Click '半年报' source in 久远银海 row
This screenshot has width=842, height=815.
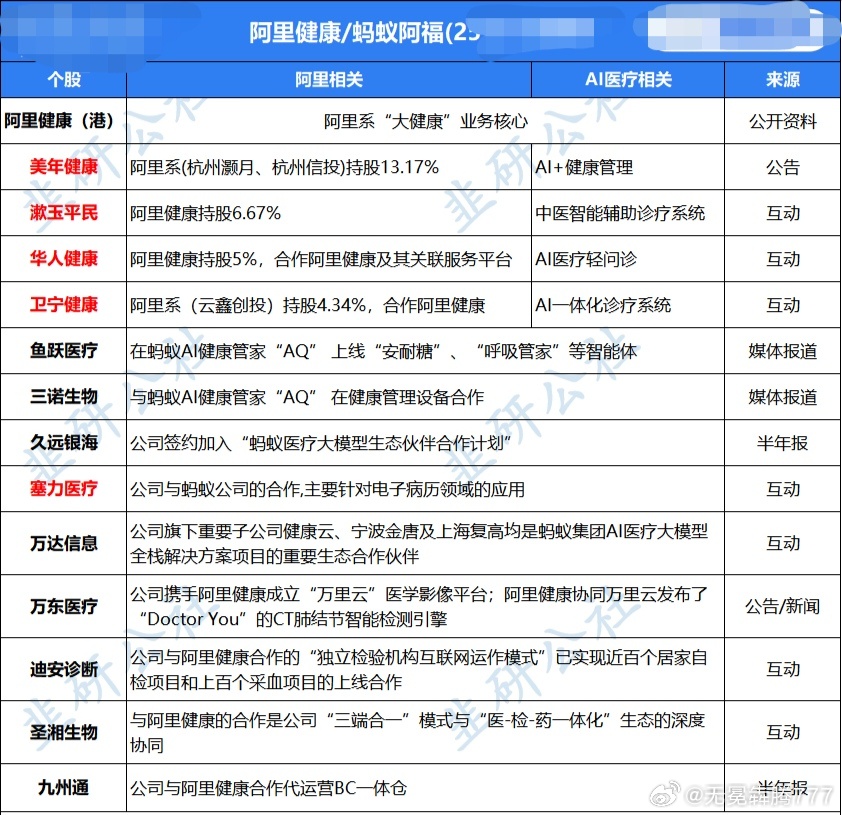click(782, 442)
